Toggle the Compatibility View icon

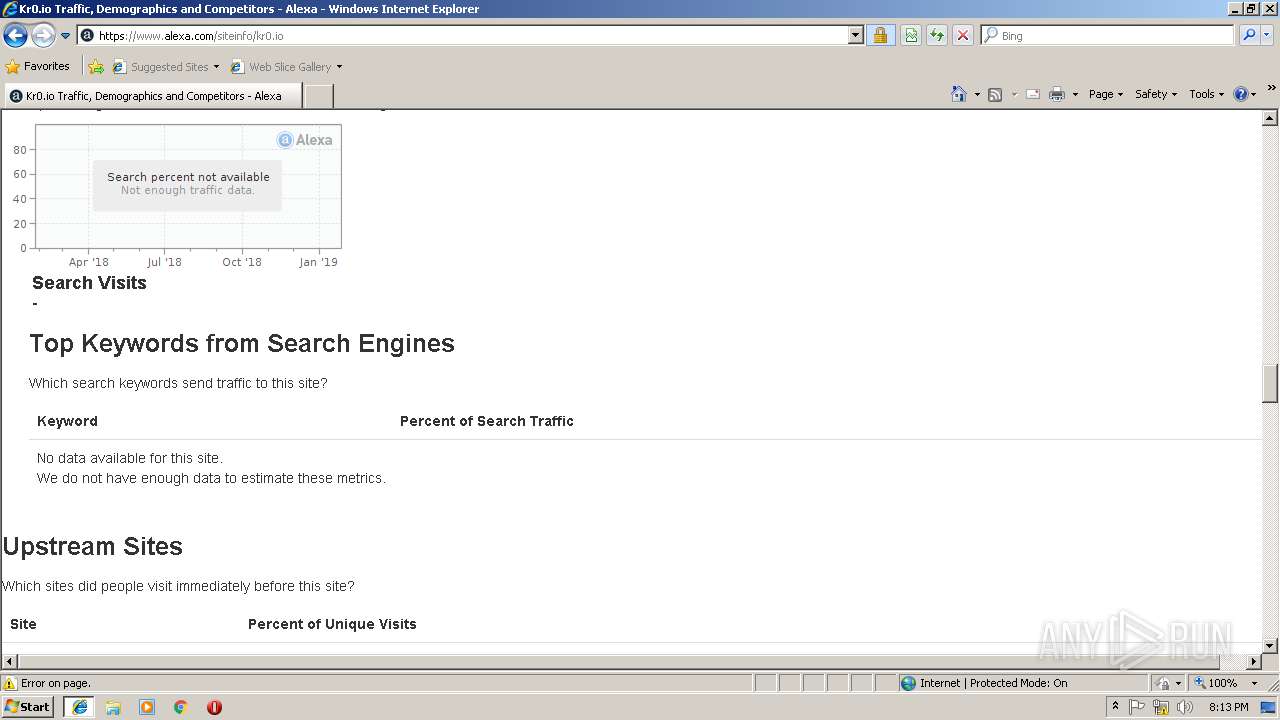(911, 36)
